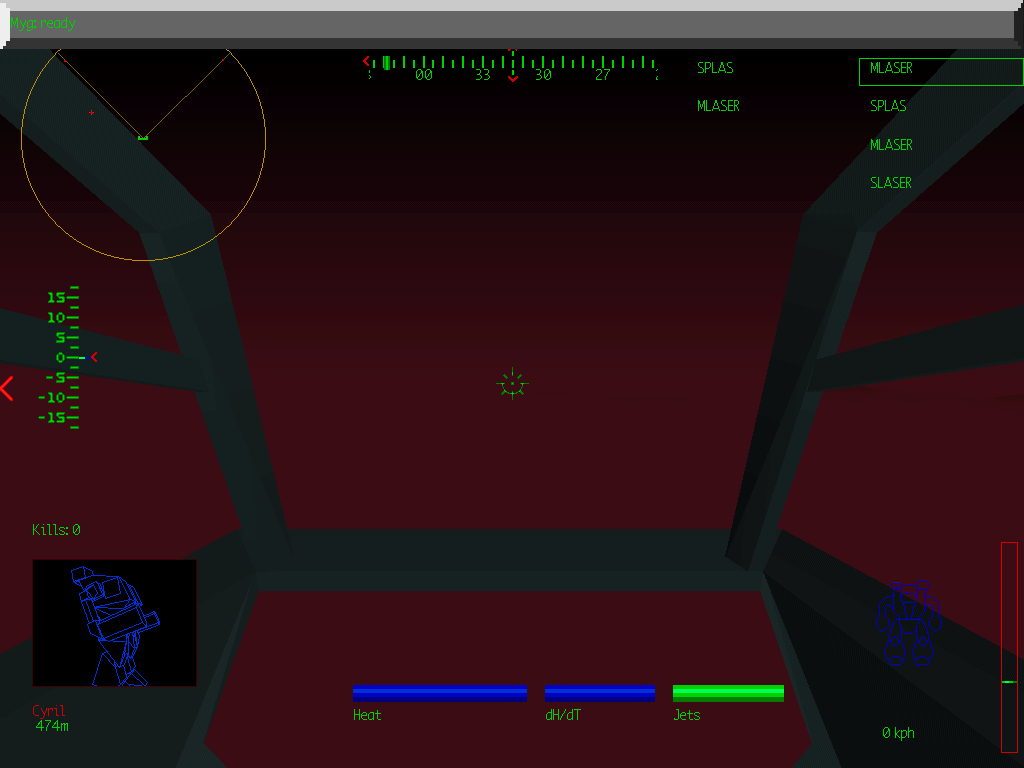Click the large red chevron at screen edge

tap(7, 388)
